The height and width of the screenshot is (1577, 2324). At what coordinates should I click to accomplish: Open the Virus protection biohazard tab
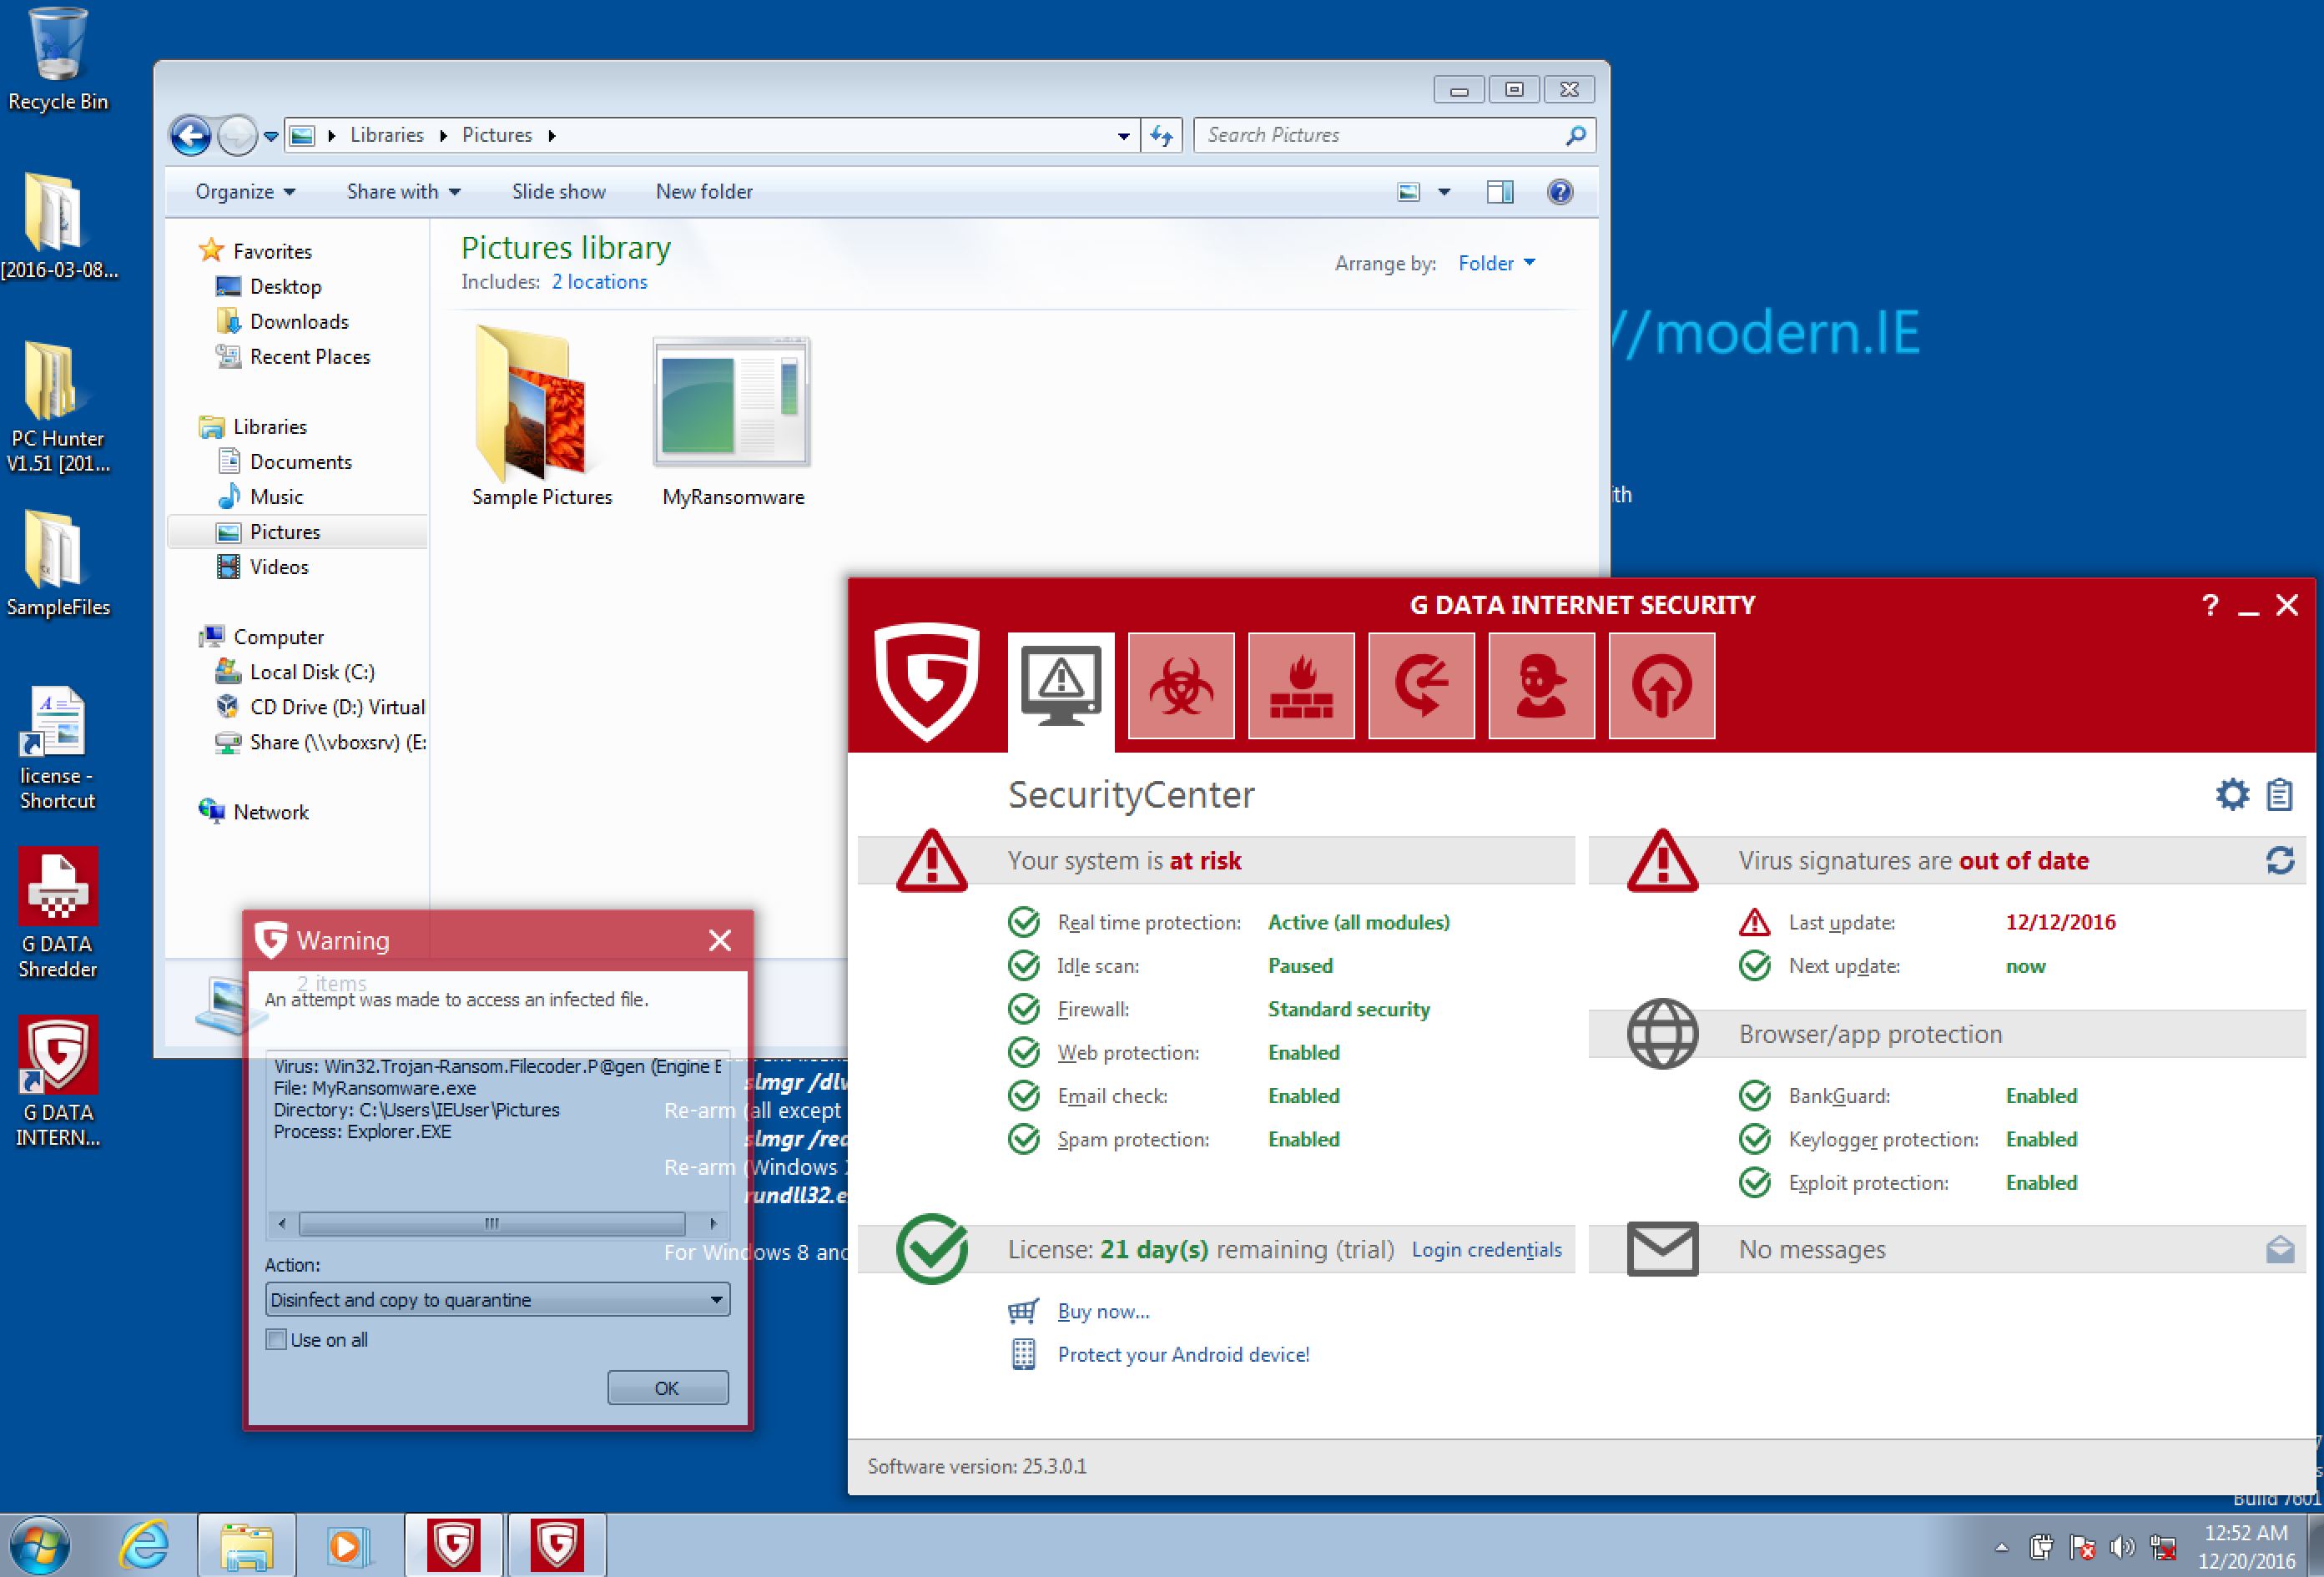[x=1181, y=685]
